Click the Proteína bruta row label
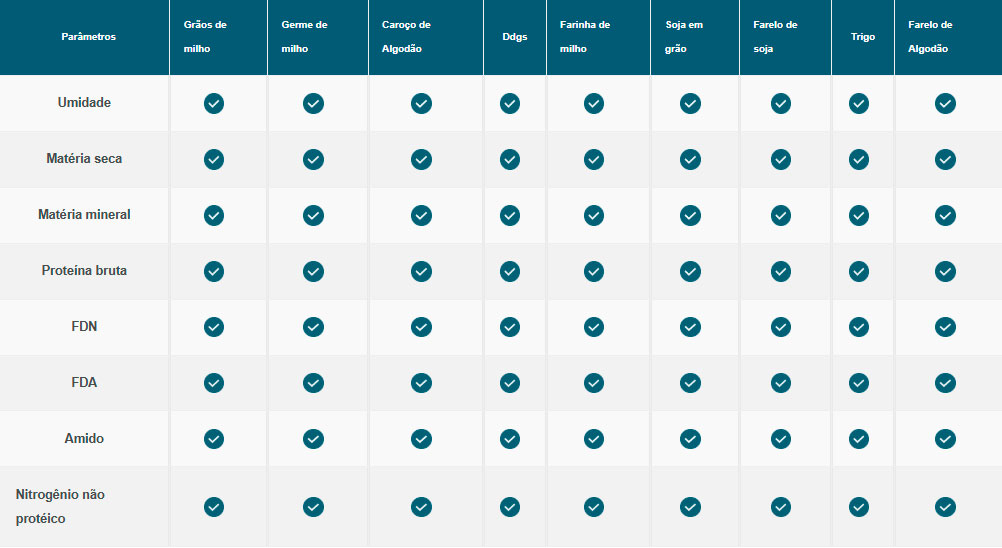 pos(84,271)
